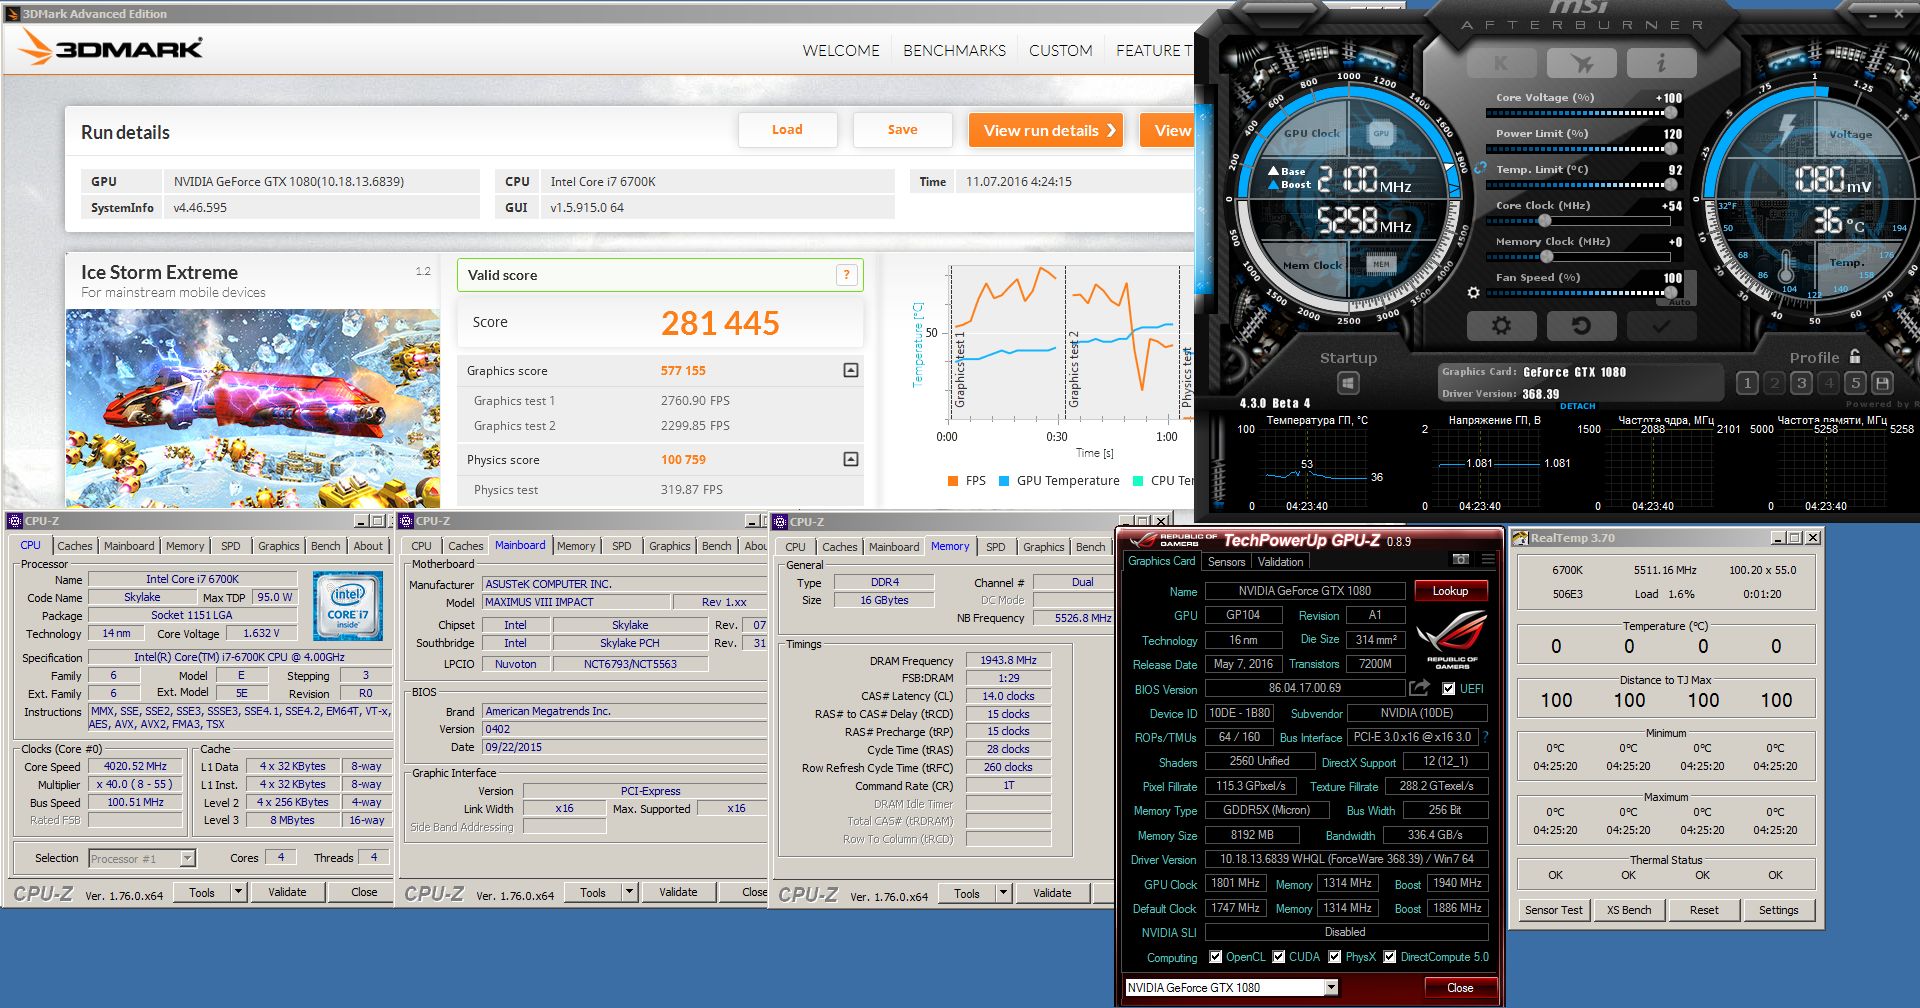Image resolution: width=1920 pixels, height=1008 pixels.
Task: Load Afterburner profile slot 3
Action: coord(1801,383)
